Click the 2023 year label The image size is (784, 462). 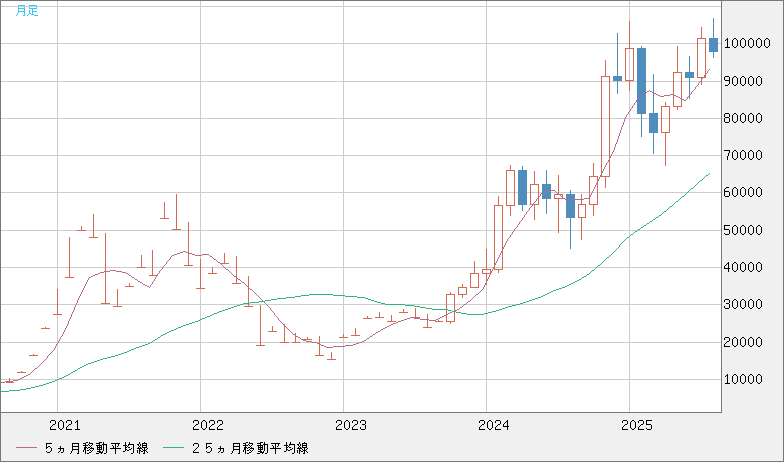click(x=351, y=426)
